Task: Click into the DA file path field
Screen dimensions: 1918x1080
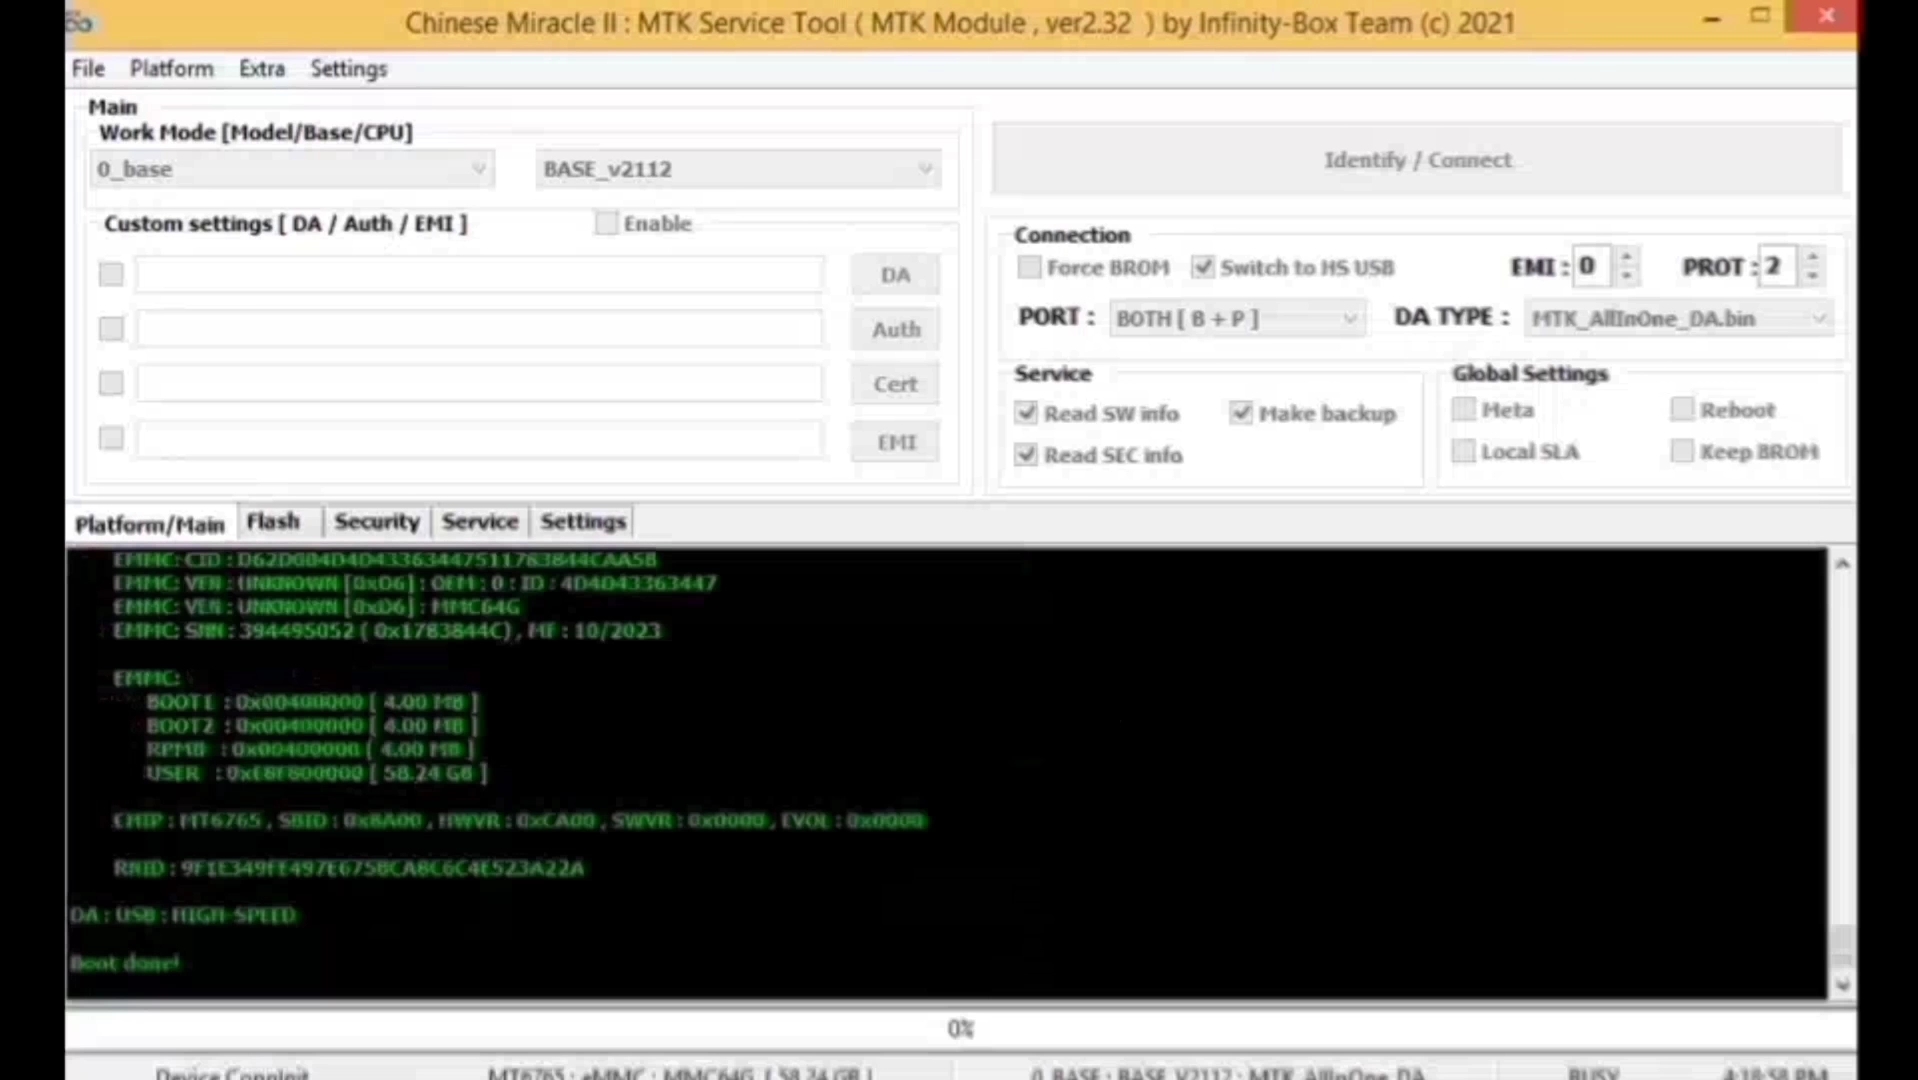Action: (480, 274)
